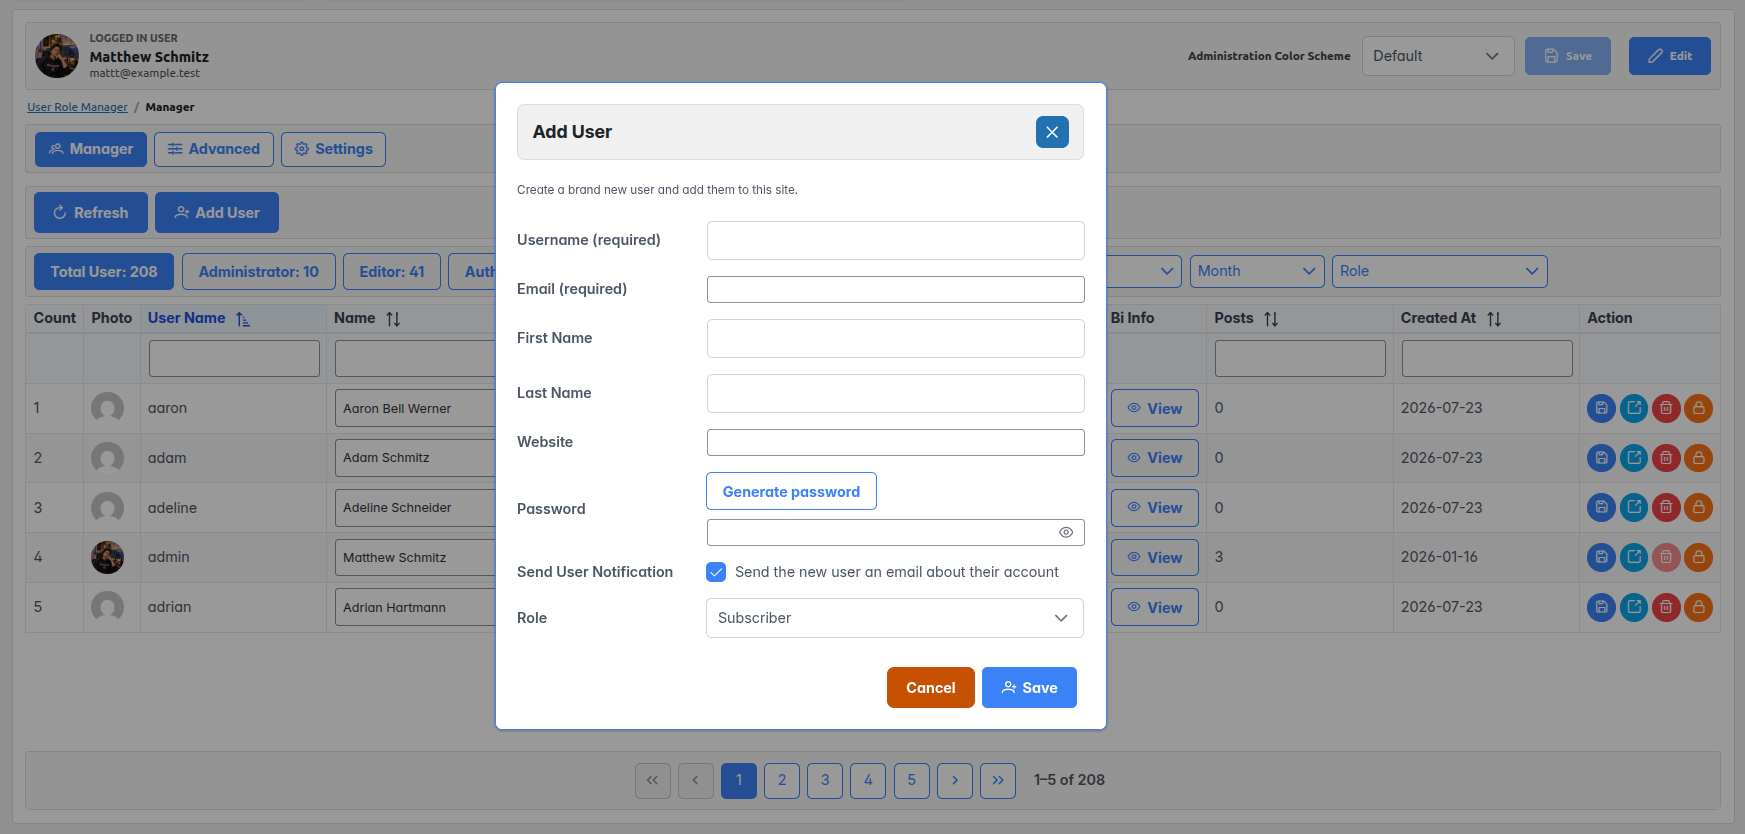This screenshot has height=834, width=1745.
Task: Click User Name column filter box
Action: click(234, 358)
